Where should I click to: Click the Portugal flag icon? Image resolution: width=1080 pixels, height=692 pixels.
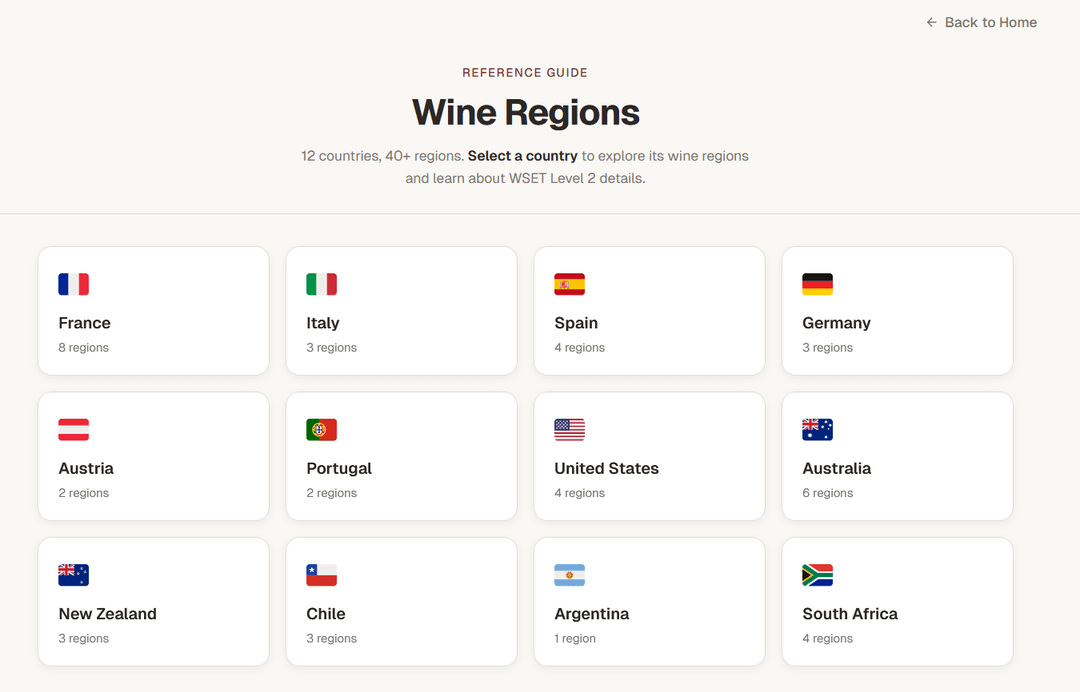point(321,430)
